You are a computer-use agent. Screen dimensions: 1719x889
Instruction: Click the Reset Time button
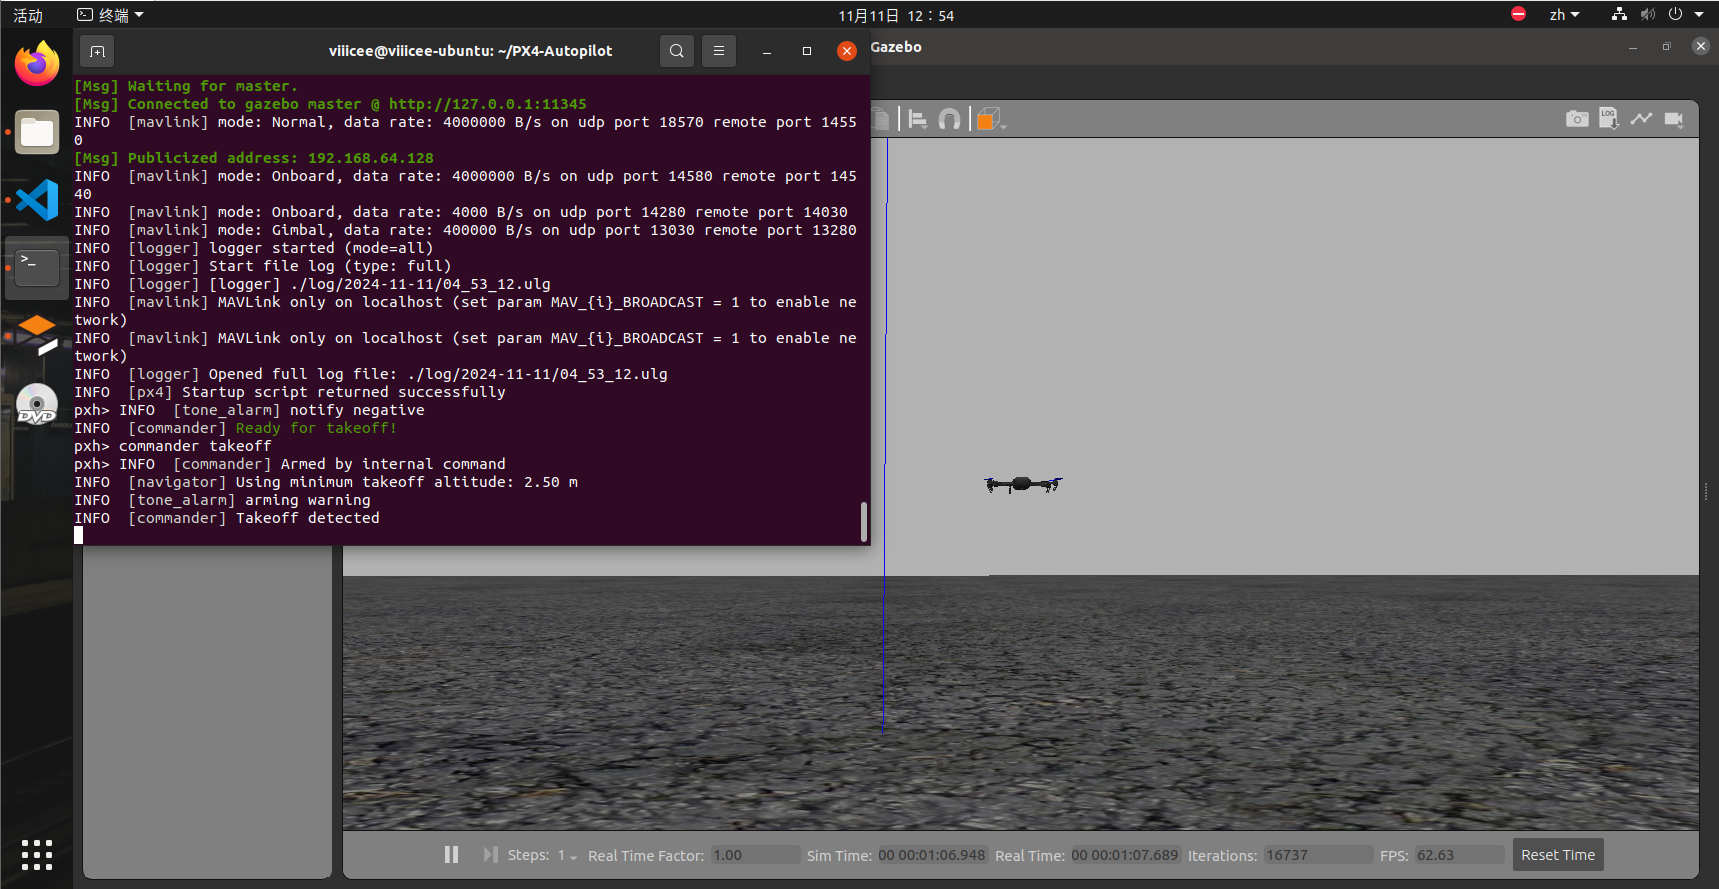[x=1558, y=855]
